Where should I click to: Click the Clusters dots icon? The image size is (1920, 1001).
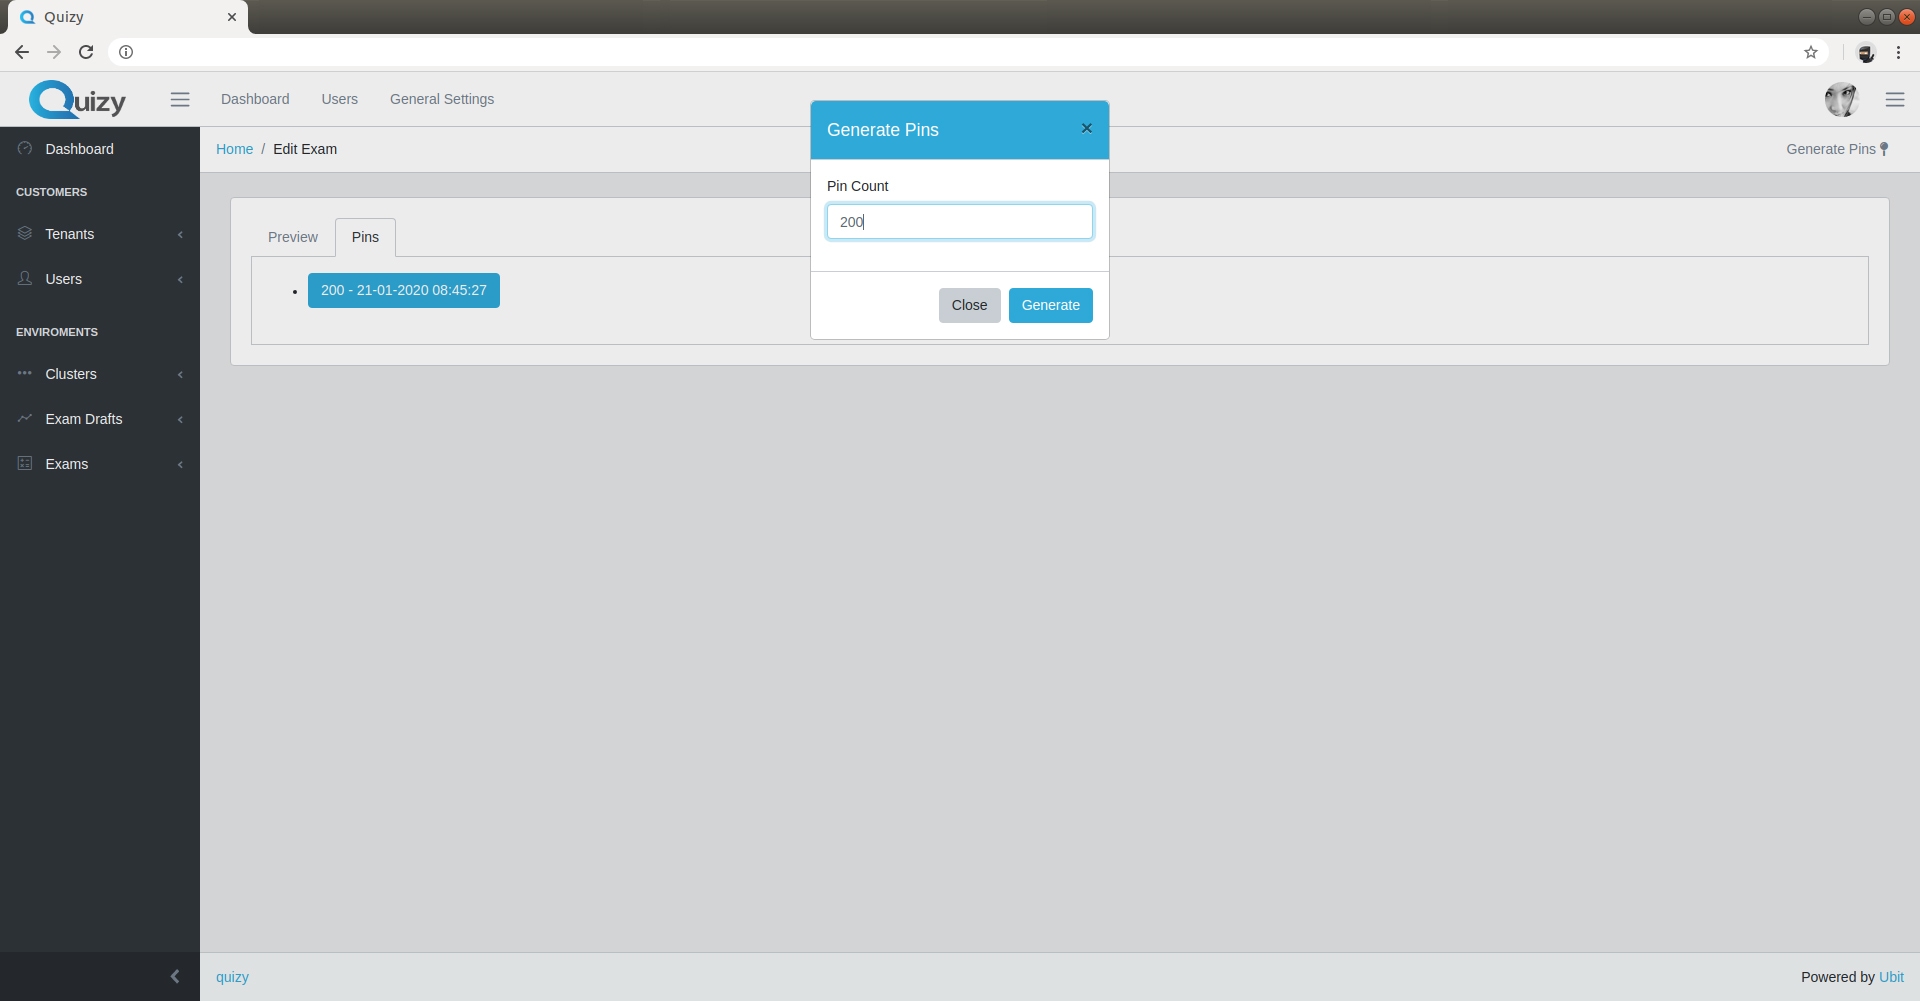coord(25,373)
